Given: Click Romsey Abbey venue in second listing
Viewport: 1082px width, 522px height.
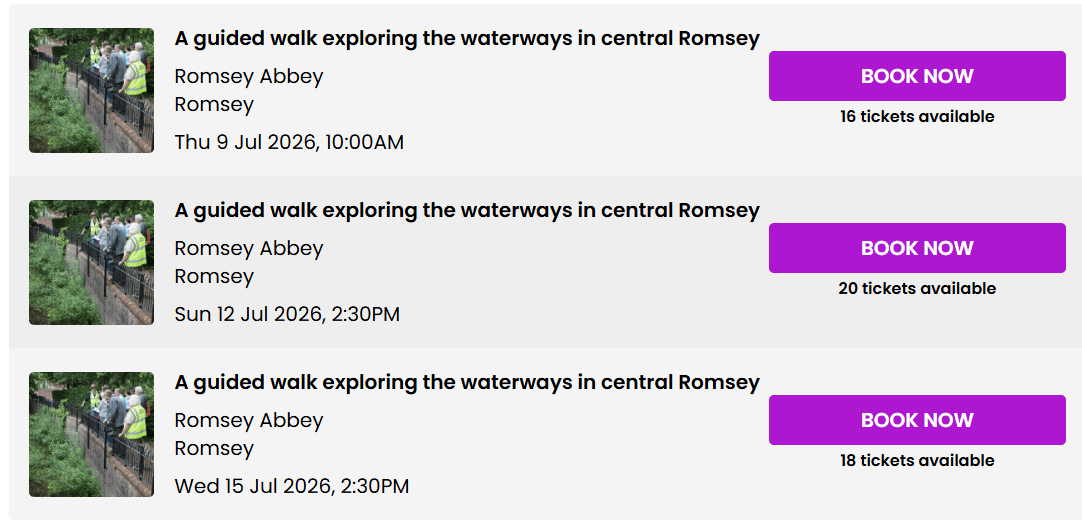Looking at the screenshot, I should pyautogui.click(x=249, y=249).
